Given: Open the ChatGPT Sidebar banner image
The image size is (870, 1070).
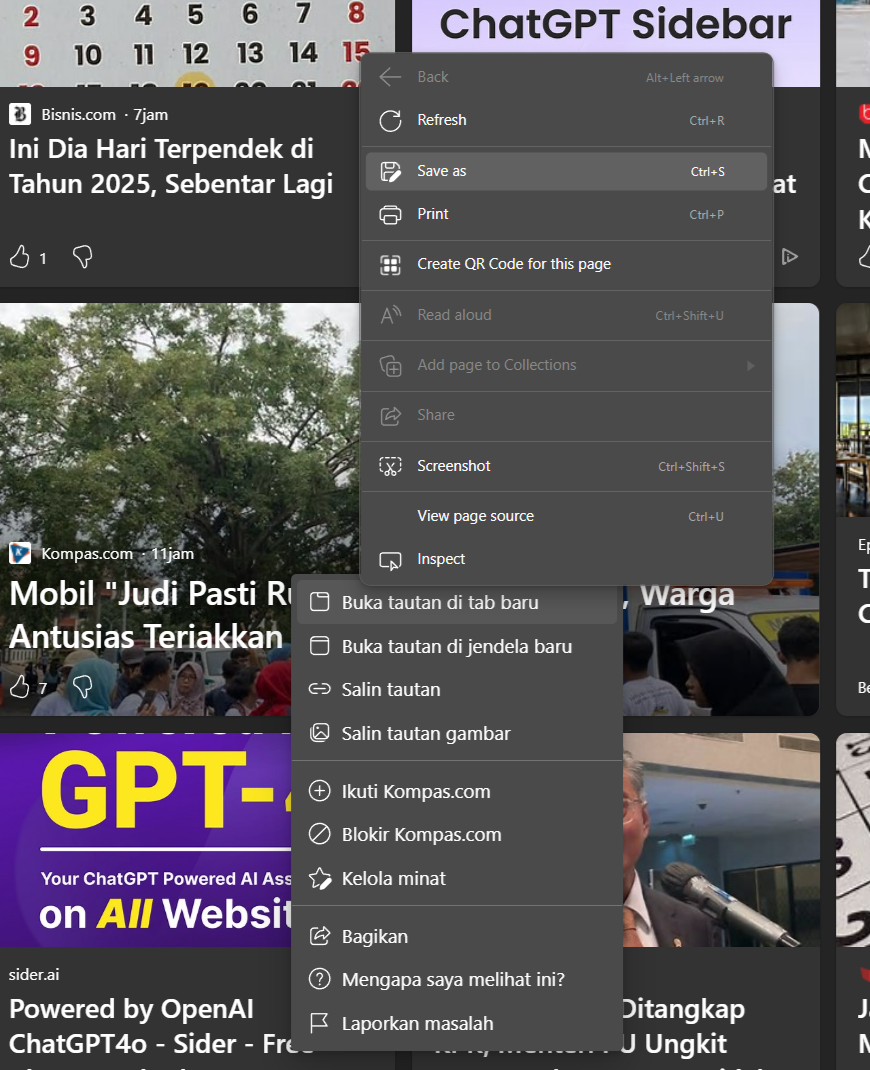Looking at the screenshot, I should click(616, 26).
